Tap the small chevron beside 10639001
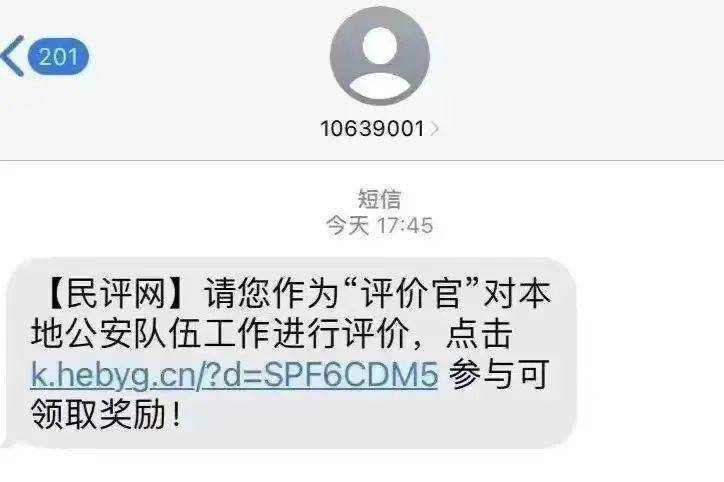Viewport: 724px width, 482px height. pyautogui.click(x=434, y=129)
